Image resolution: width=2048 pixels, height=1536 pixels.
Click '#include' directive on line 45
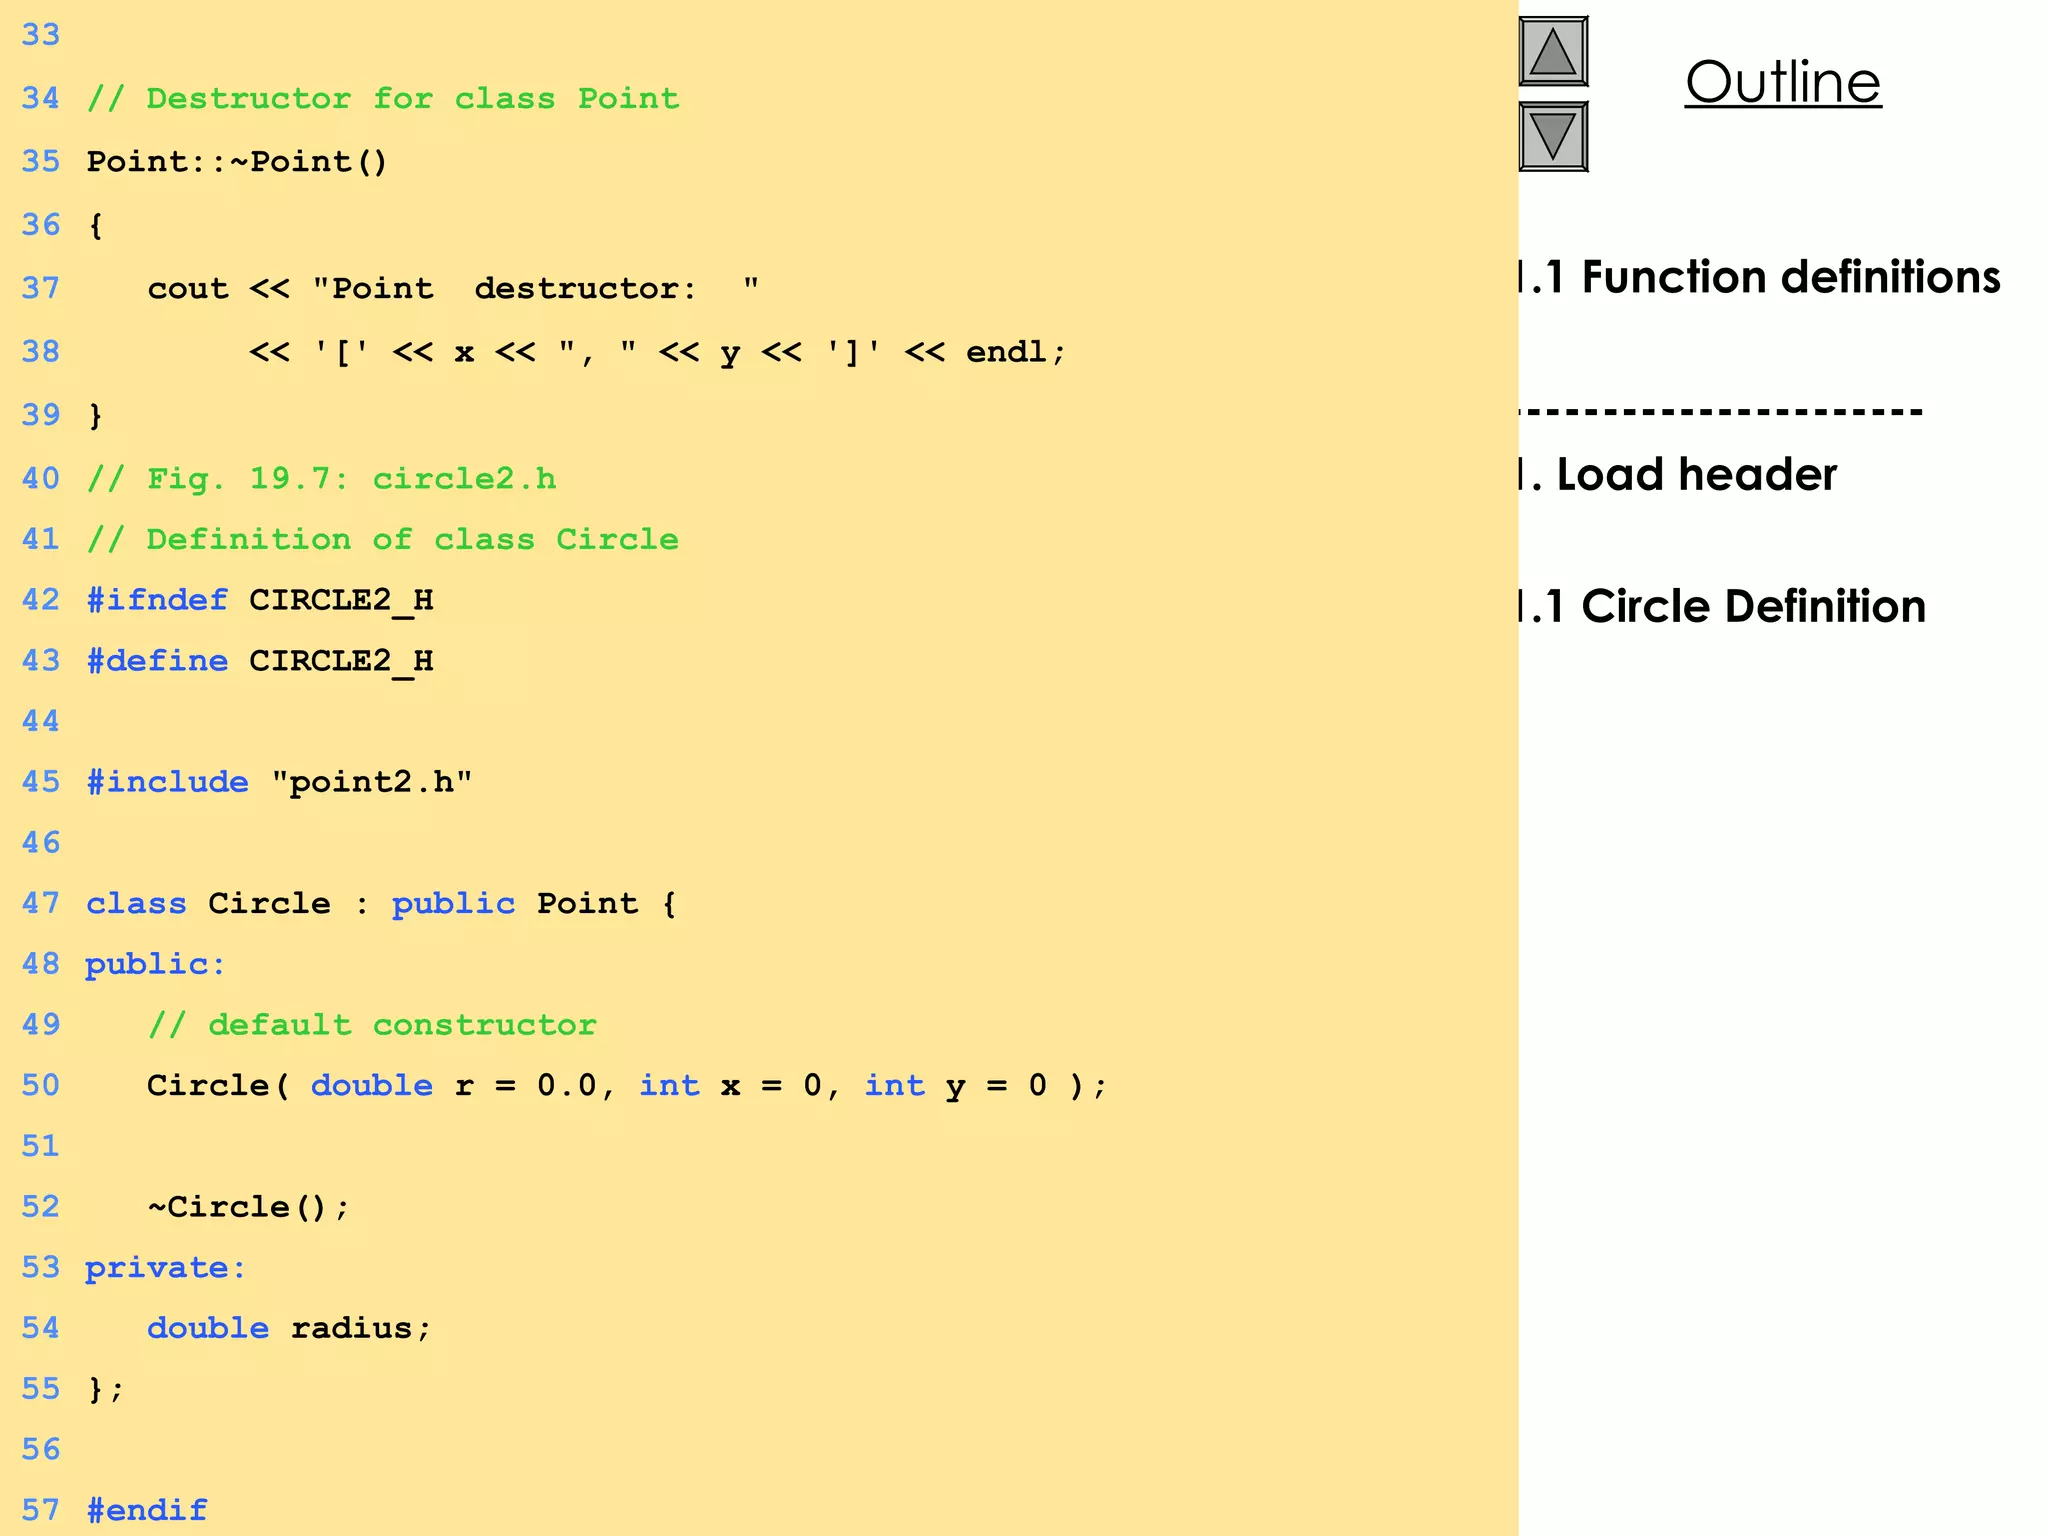click(x=168, y=782)
